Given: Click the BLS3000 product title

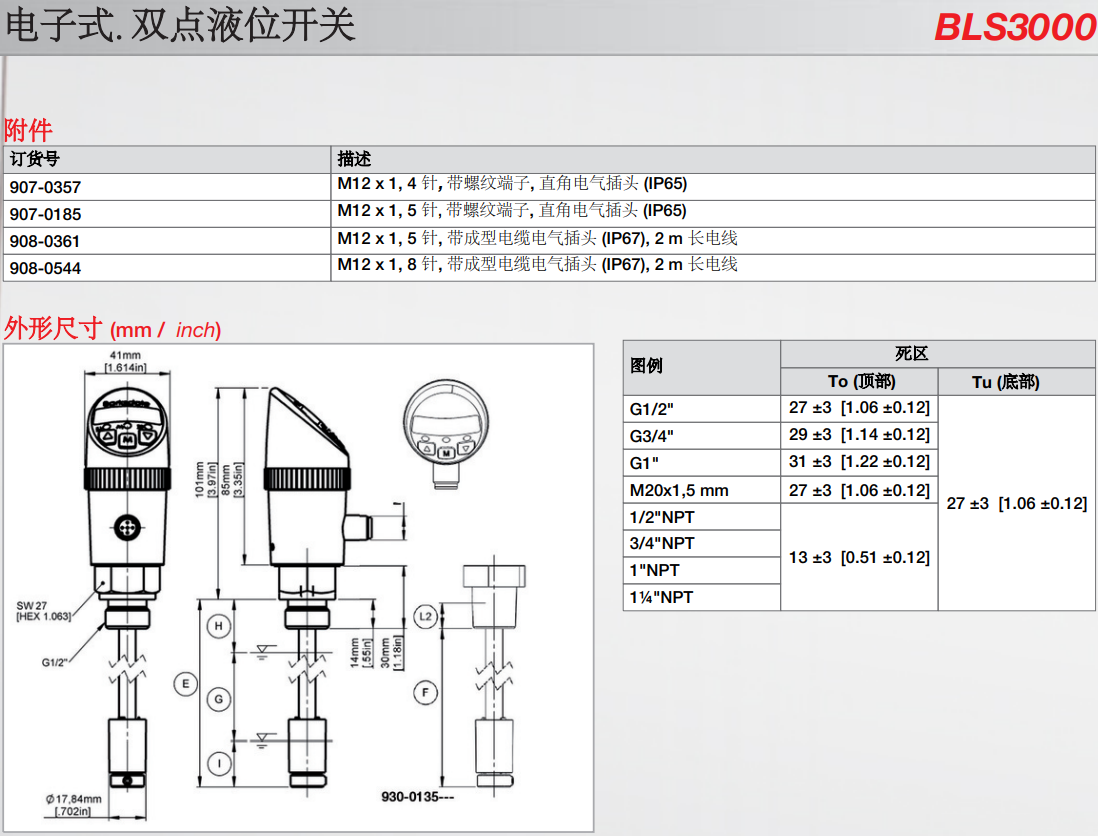Looking at the screenshot, I should [1015, 27].
